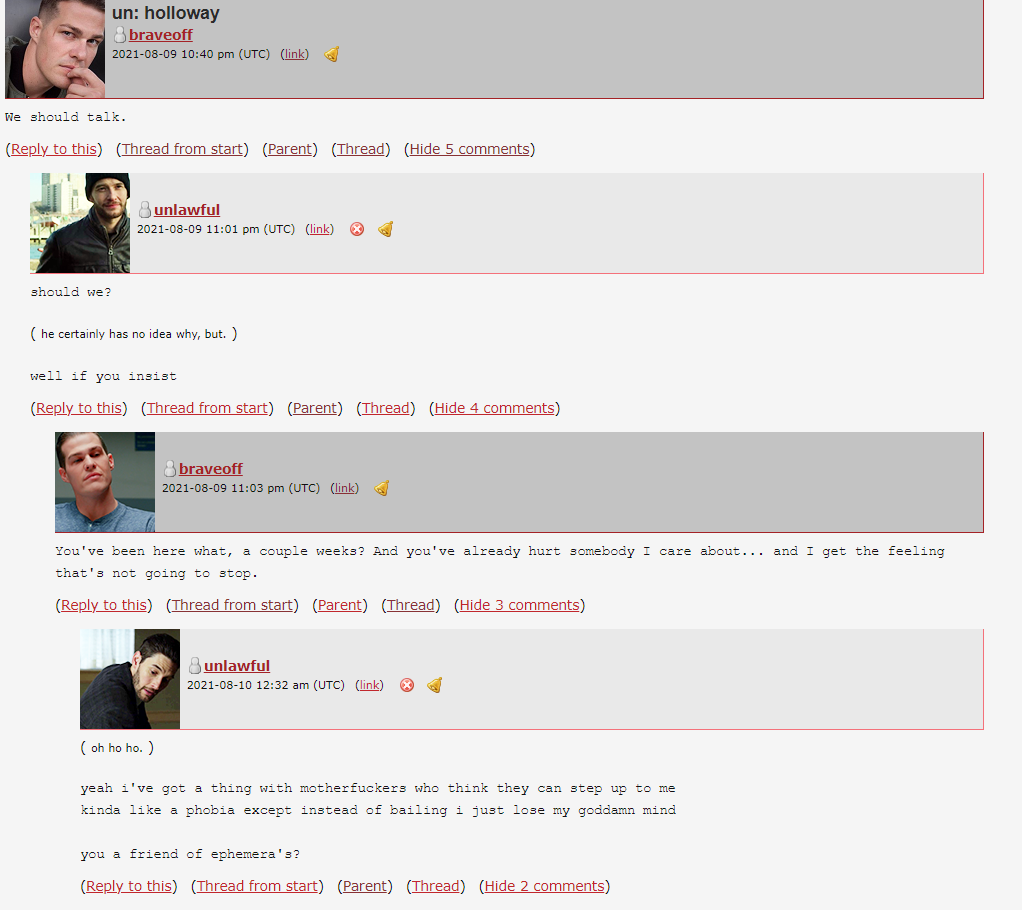Click the delete icon on unlawful's 11:01 pm comment
Viewport: 1022px width, 910px height.
click(x=357, y=229)
